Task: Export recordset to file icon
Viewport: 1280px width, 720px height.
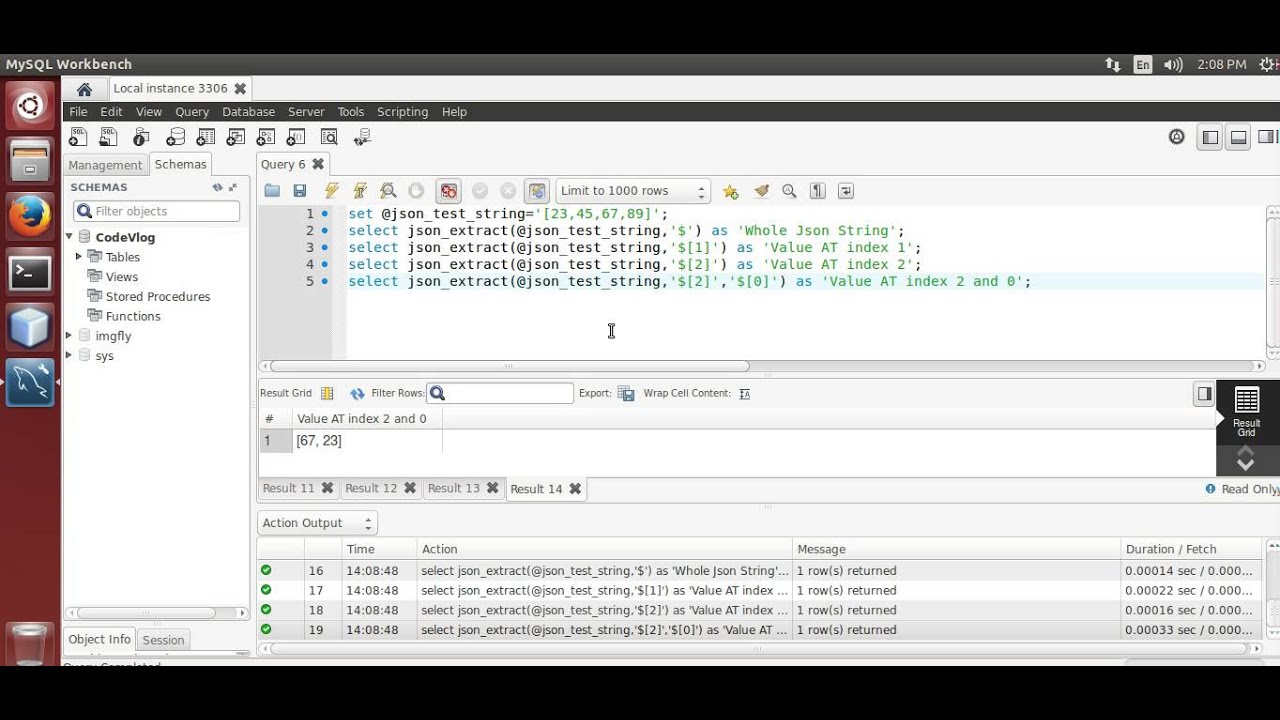Action: click(626, 394)
